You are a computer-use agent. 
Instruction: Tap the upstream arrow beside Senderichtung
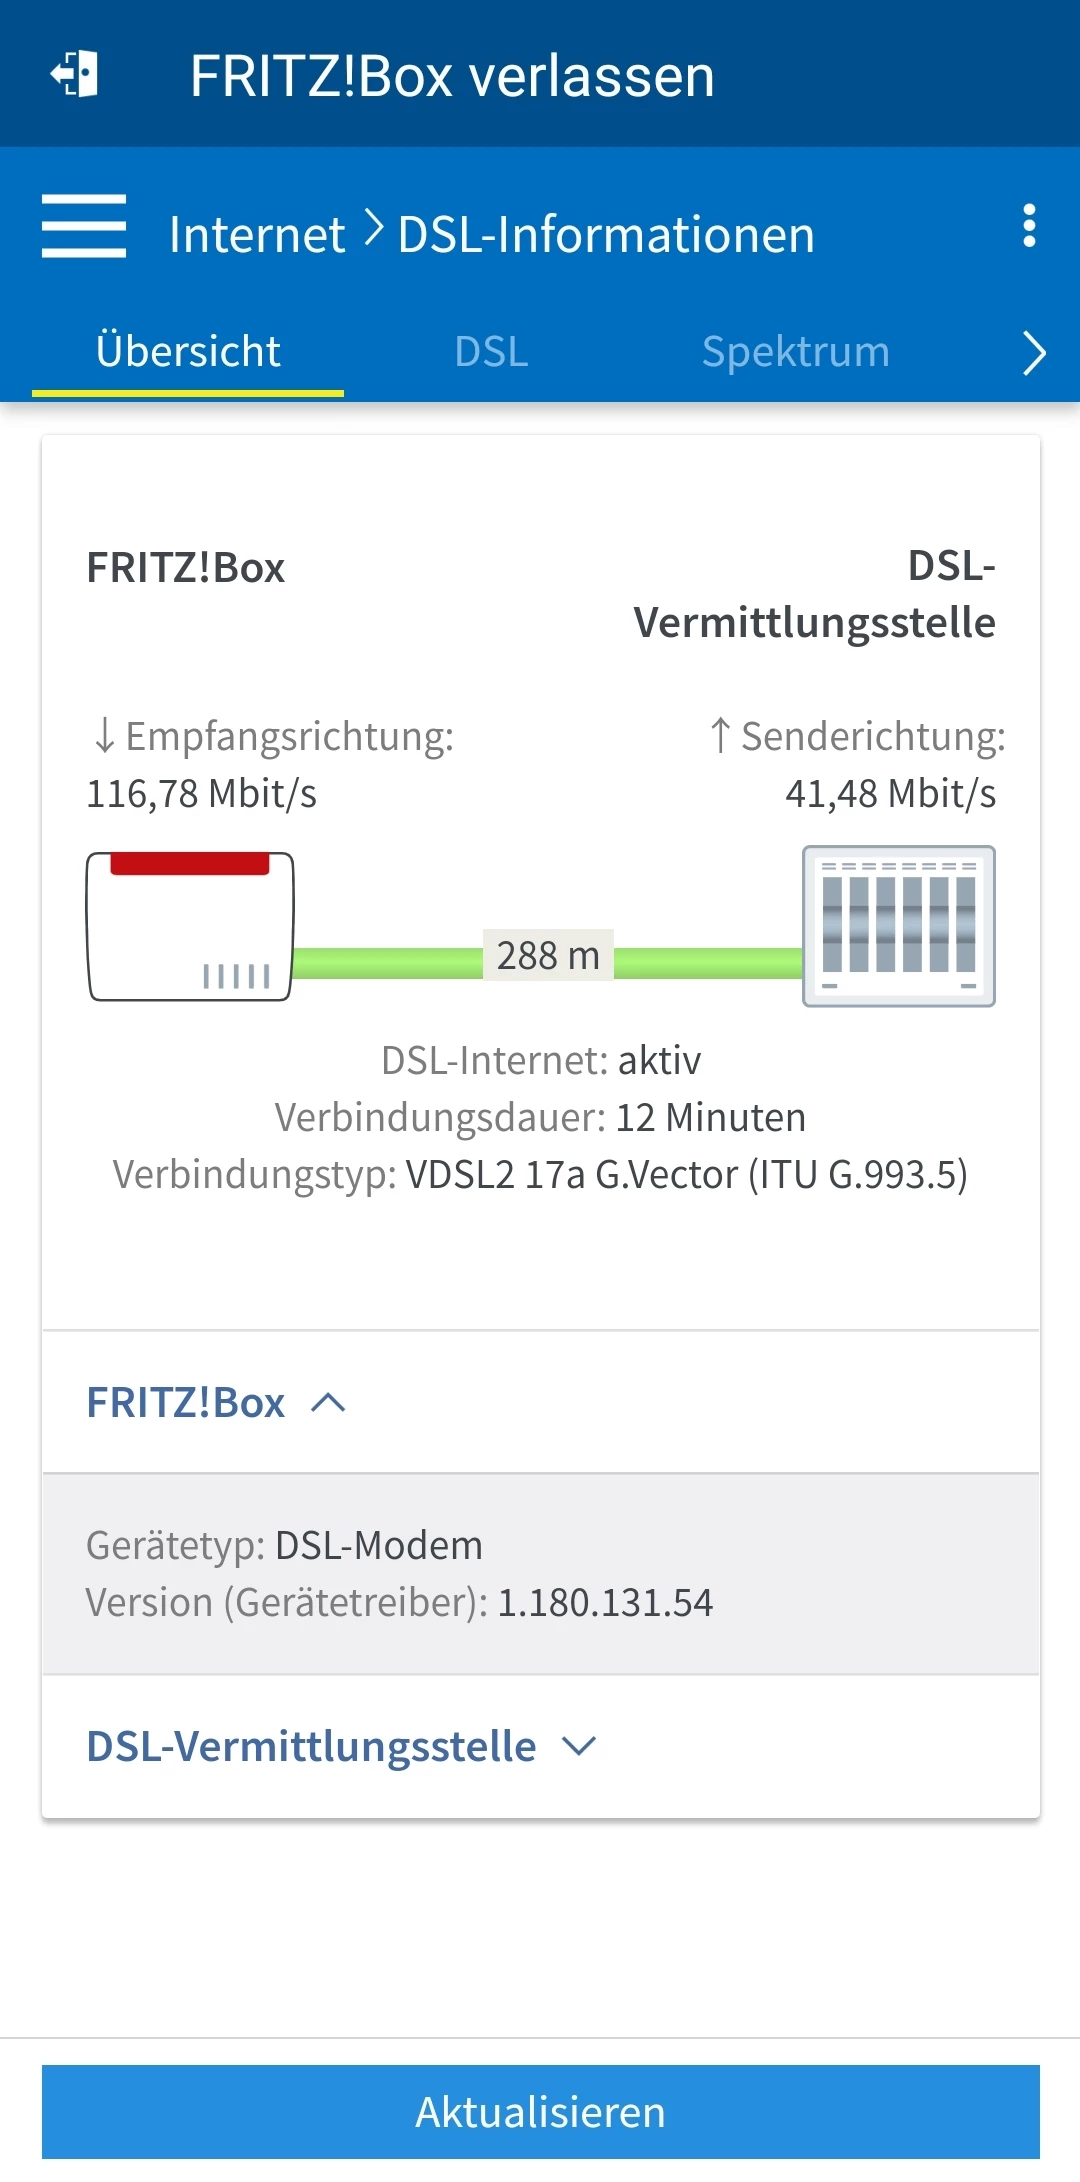720,735
